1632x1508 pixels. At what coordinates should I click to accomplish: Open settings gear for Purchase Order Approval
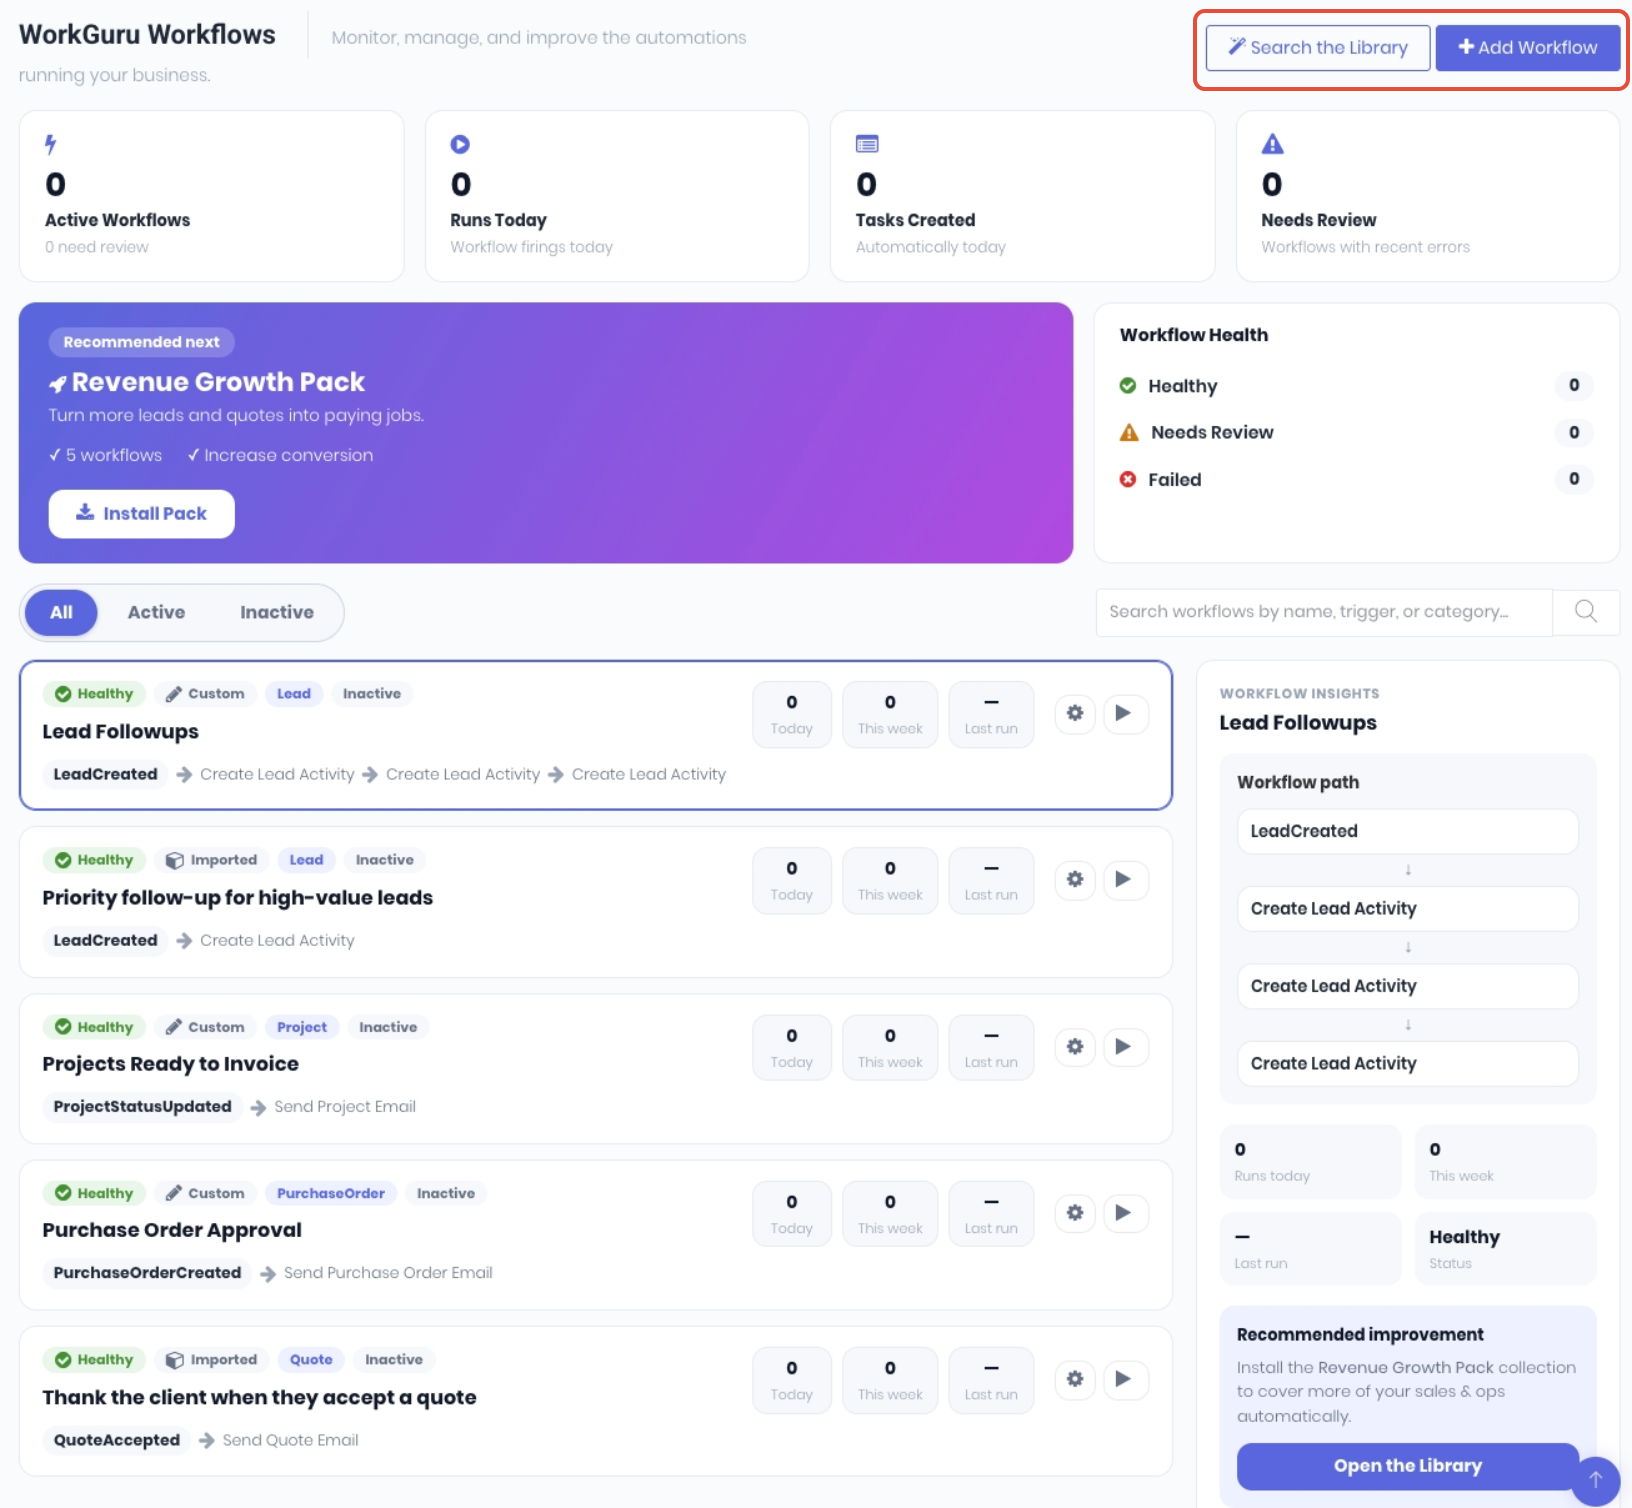click(1075, 1212)
